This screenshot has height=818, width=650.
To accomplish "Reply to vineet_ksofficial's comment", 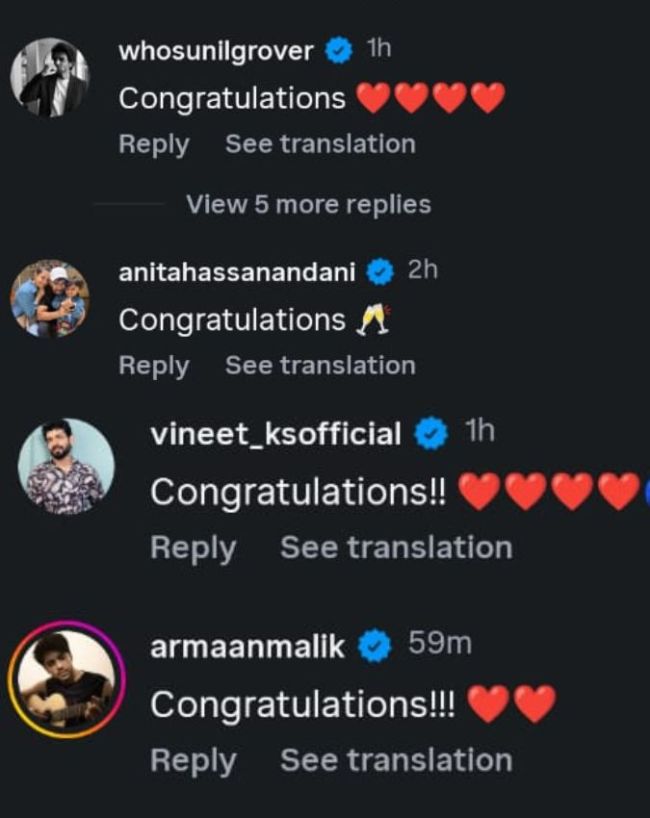I will pyautogui.click(x=193, y=548).
